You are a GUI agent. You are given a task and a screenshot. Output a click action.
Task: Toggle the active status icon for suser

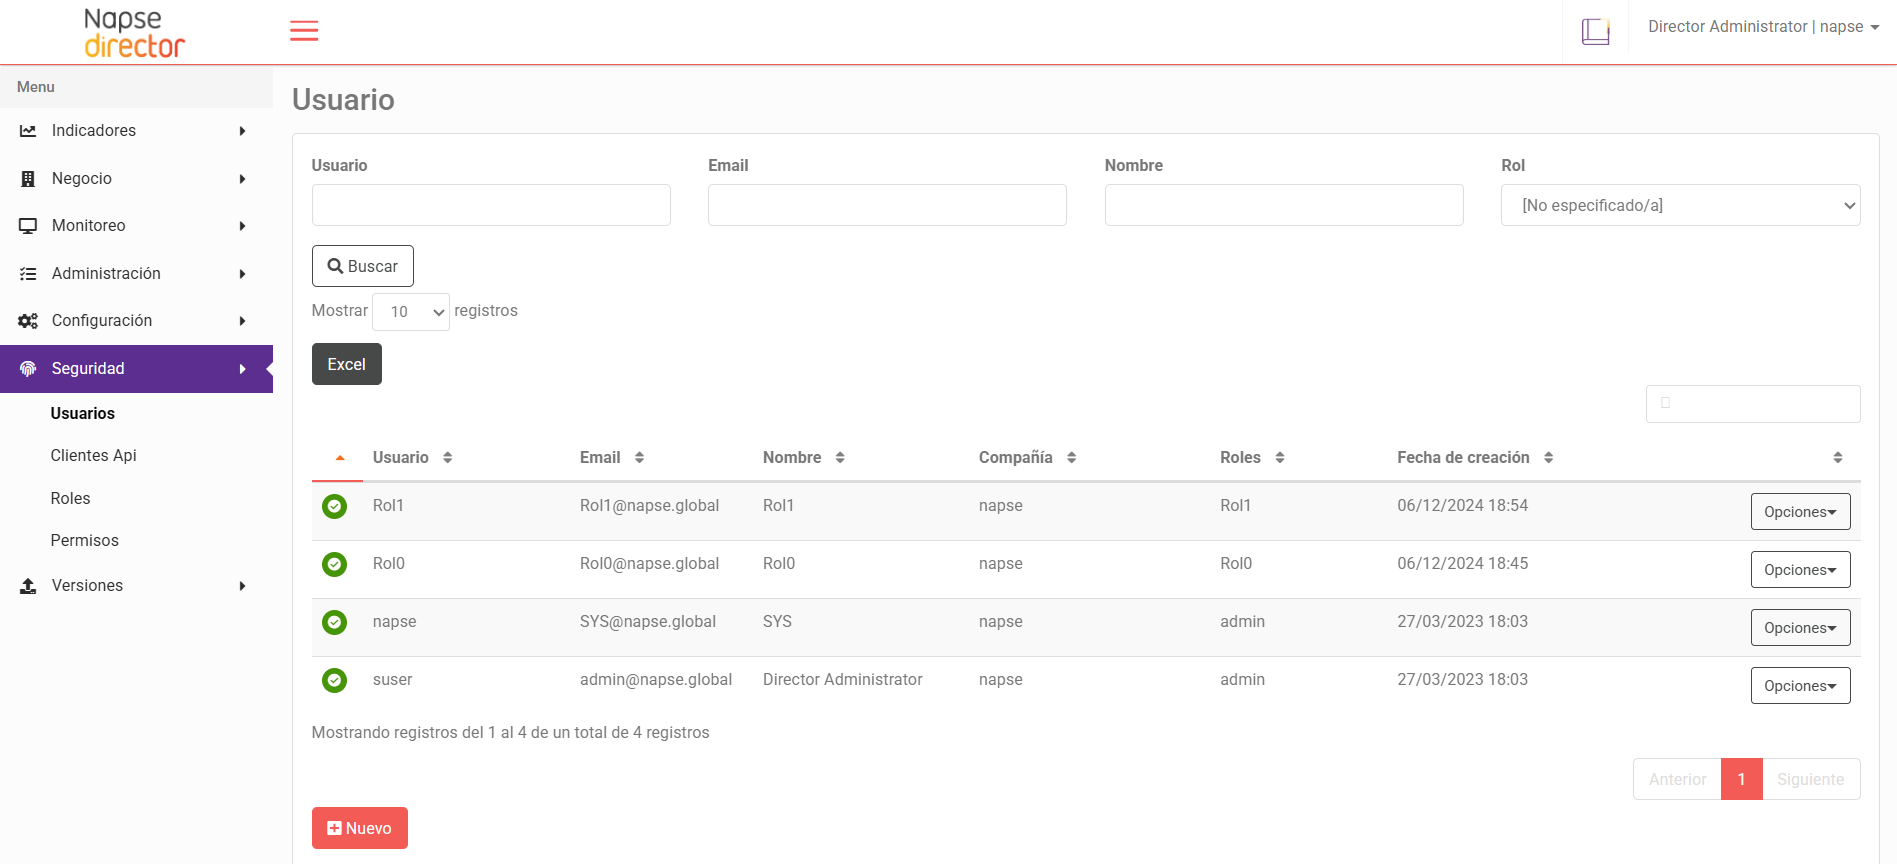click(334, 681)
